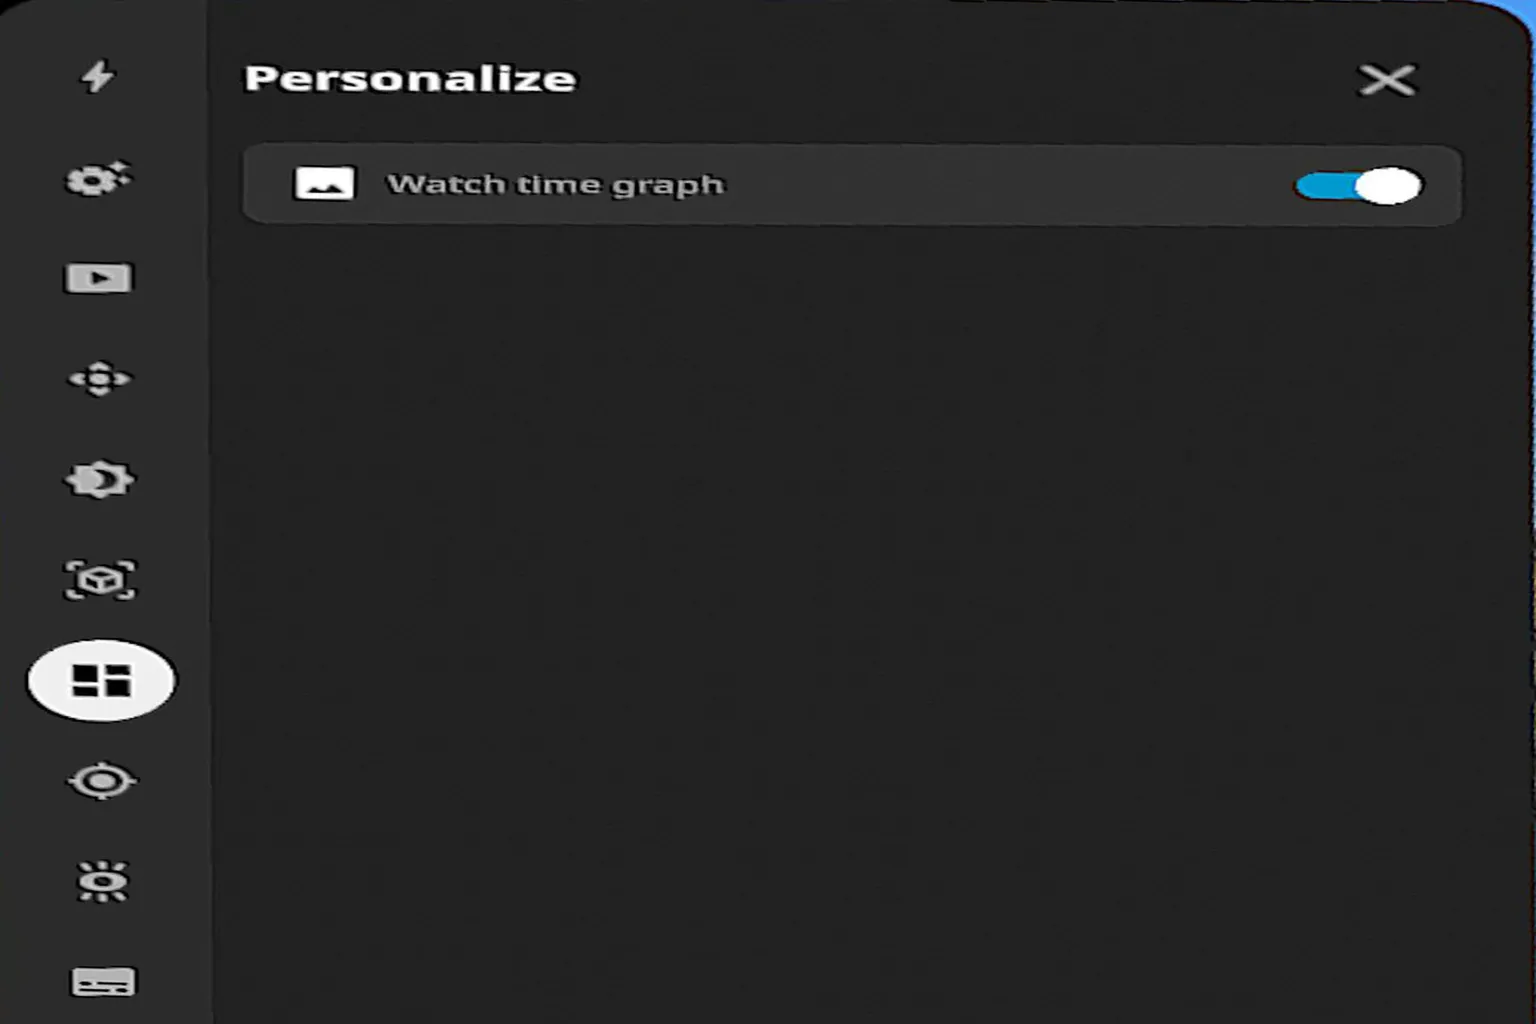Open the brightness theme gear icon

click(x=99, y=480)
